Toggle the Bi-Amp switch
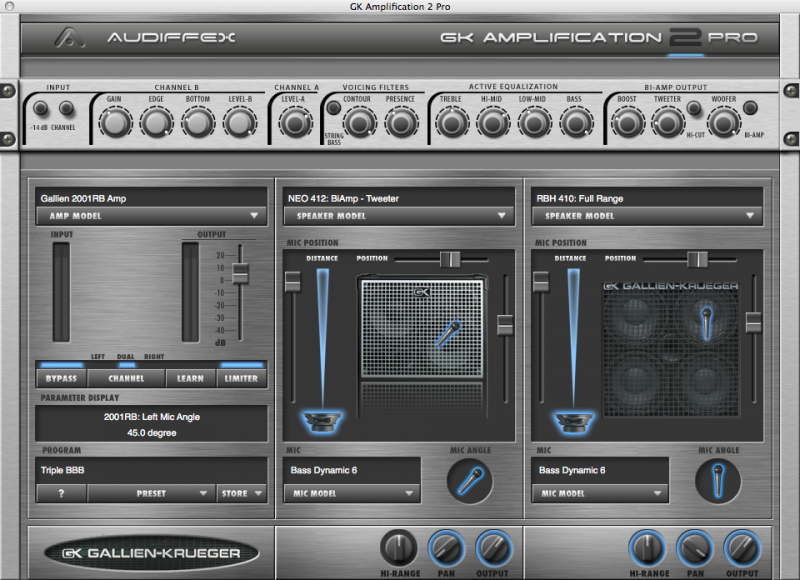Screen dimensions: 800x580 749,108
